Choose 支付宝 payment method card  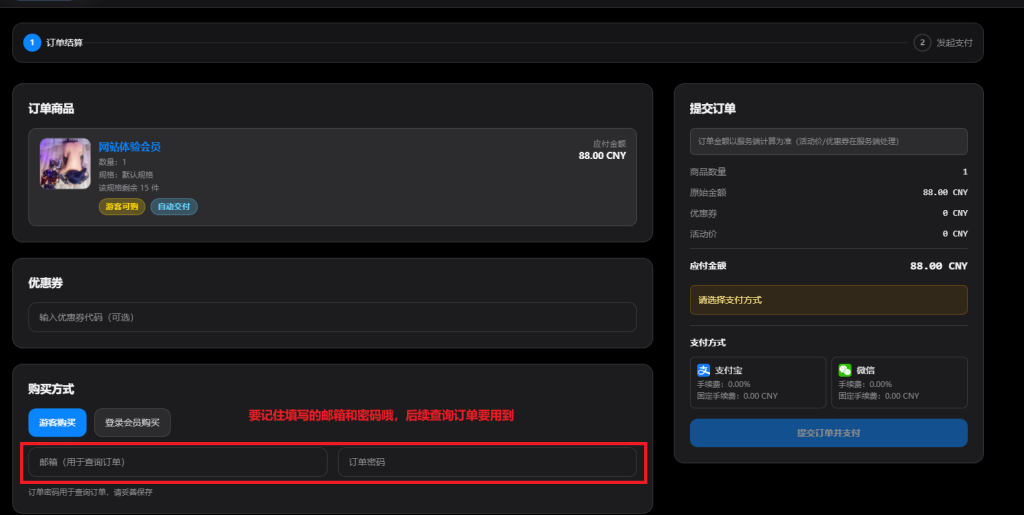point(758,382)
